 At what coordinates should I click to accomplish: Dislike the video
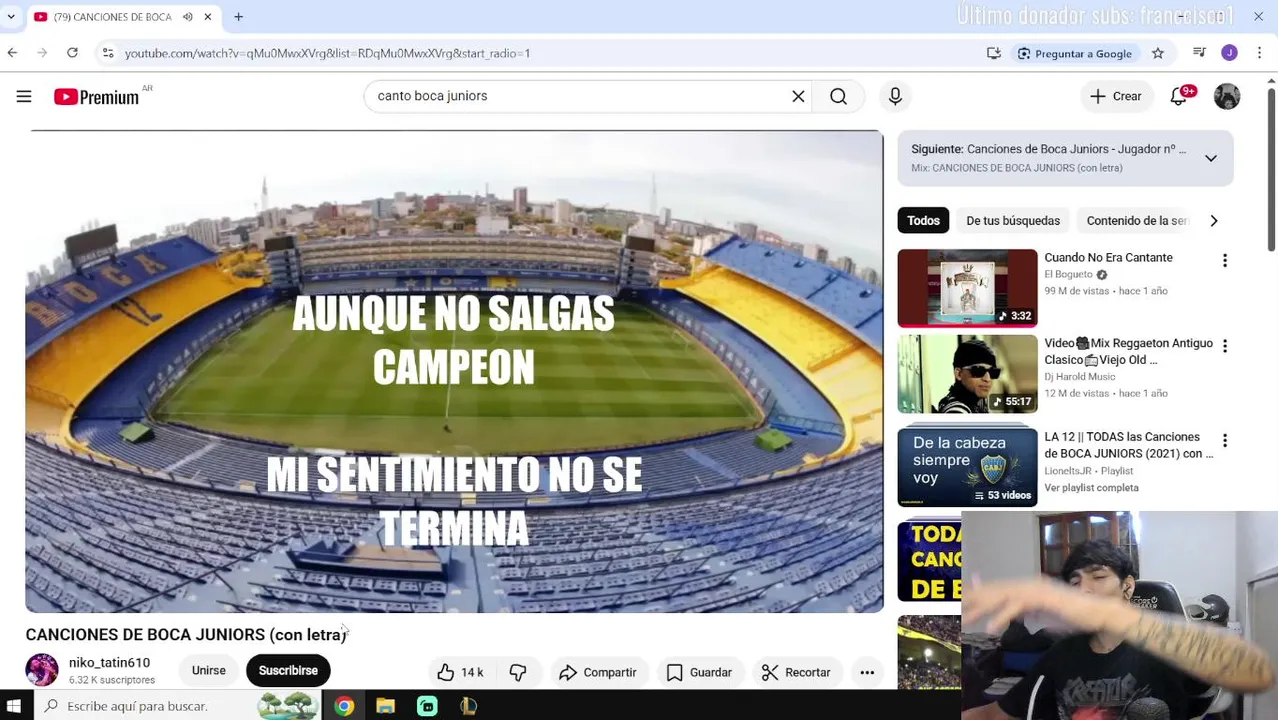(517, 673)
